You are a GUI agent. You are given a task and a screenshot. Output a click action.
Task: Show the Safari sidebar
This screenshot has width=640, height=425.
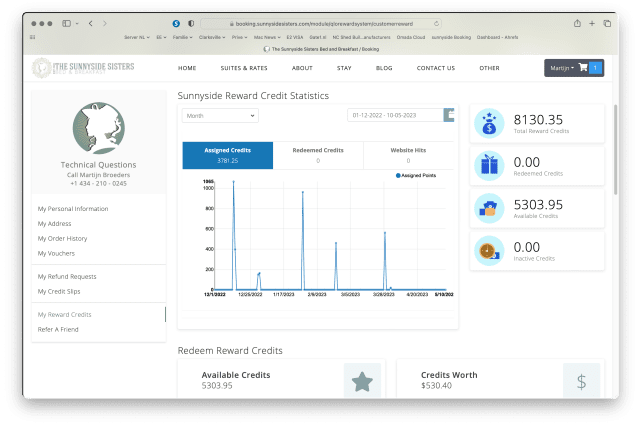coord(68,22)
